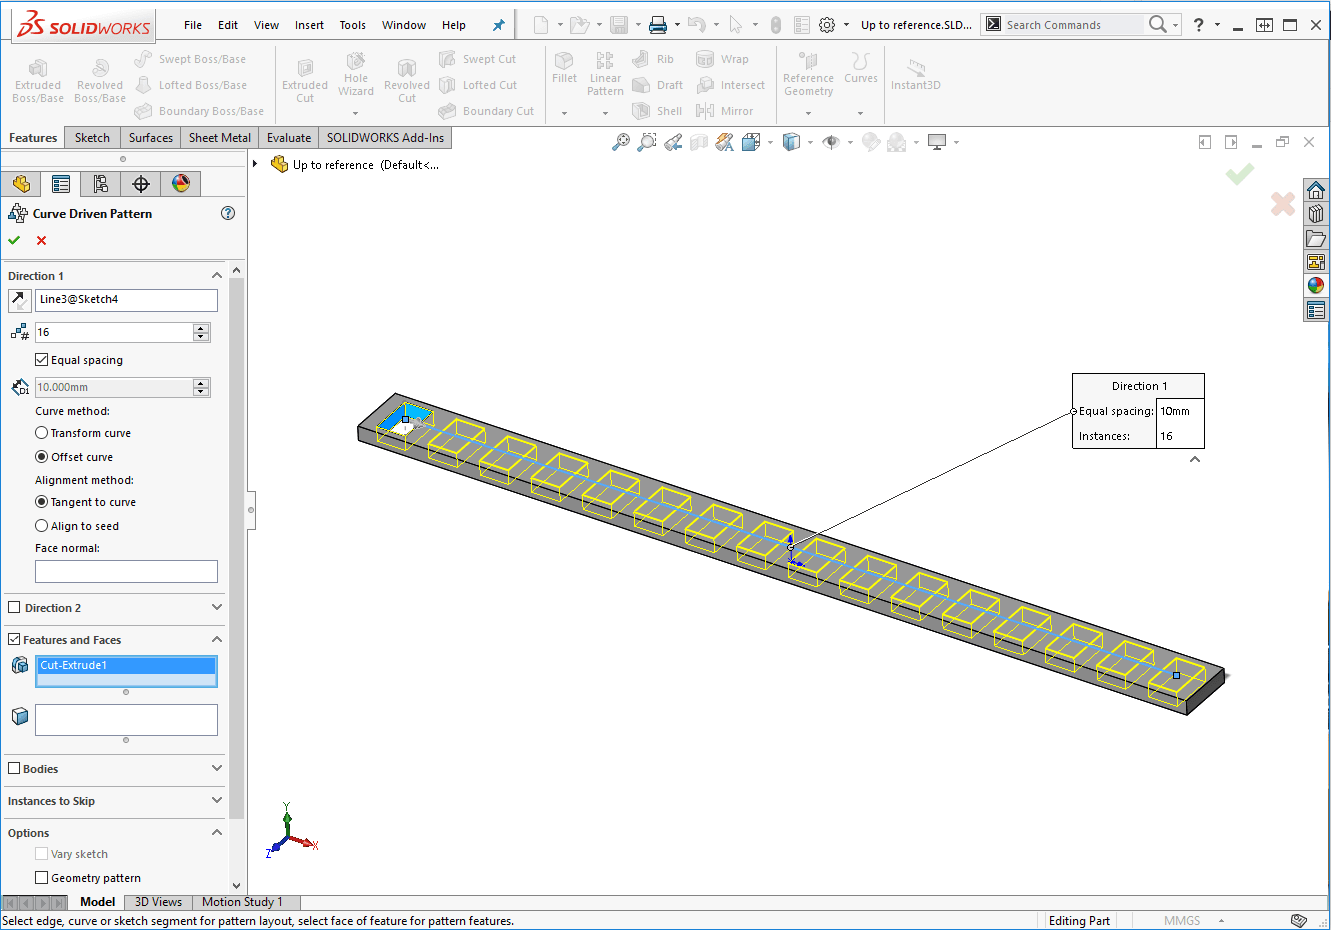Click the Zoom to Fit magnifier icon
The image size is (1331, 930).
click(x=621, y=142)
